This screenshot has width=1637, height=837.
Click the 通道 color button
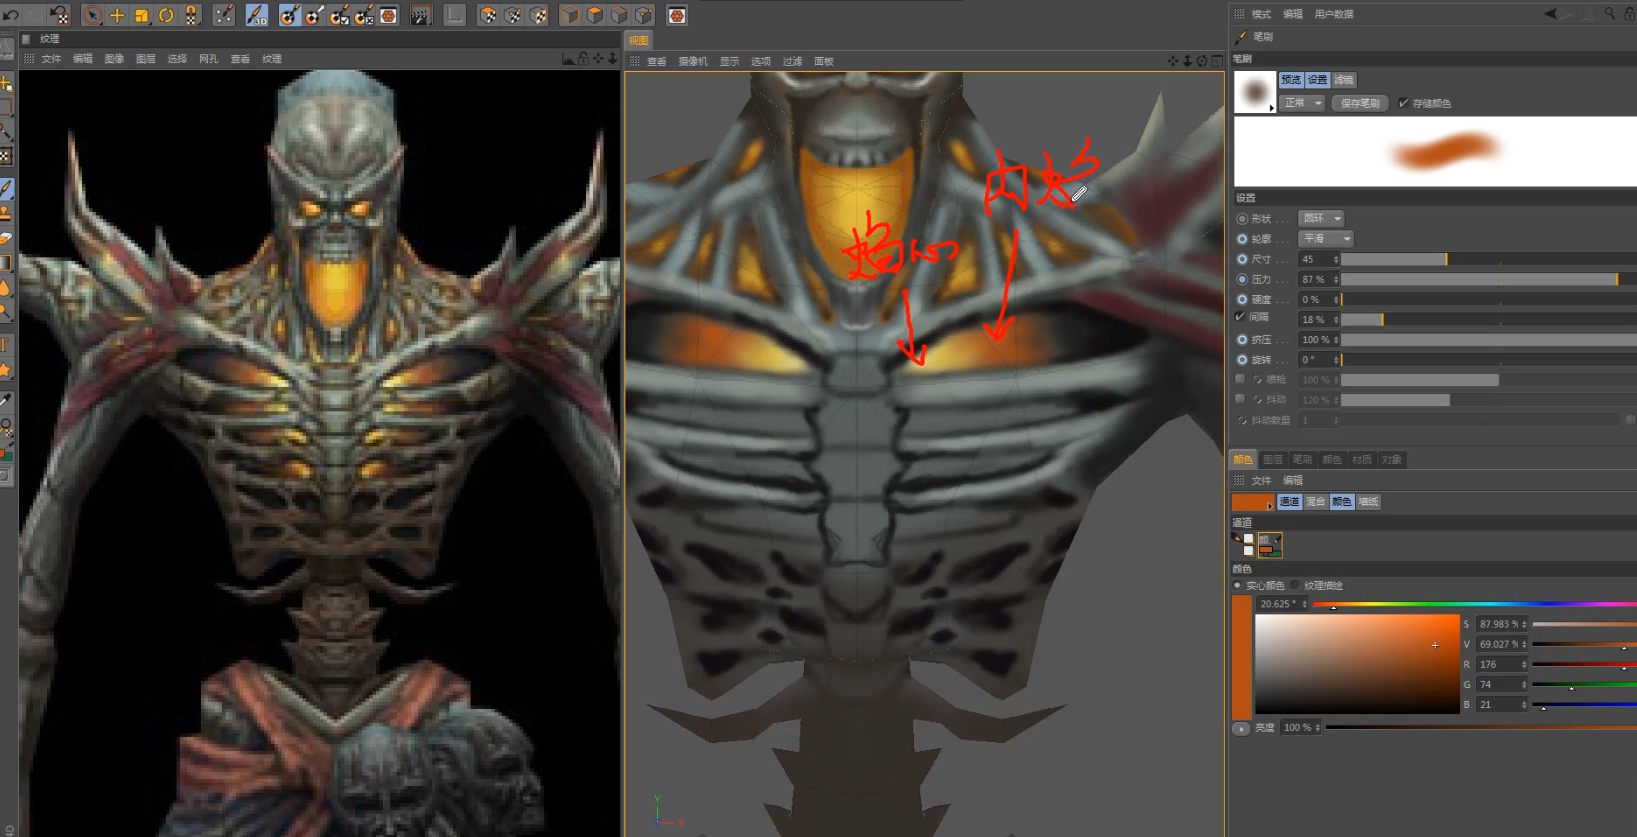coord(1289,502)
